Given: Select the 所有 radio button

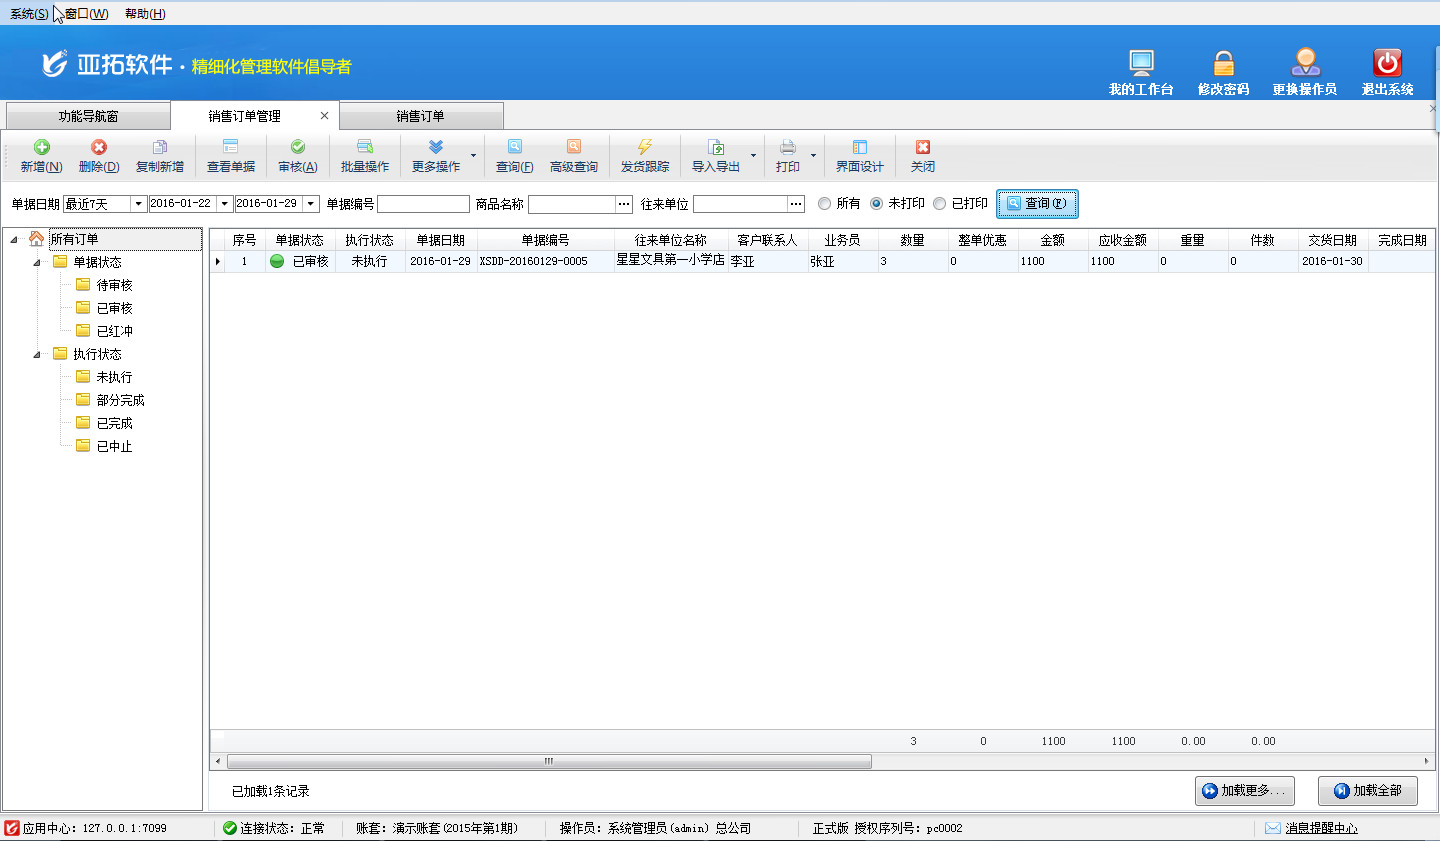Looking at the screenshot, I should click(825, 204).
